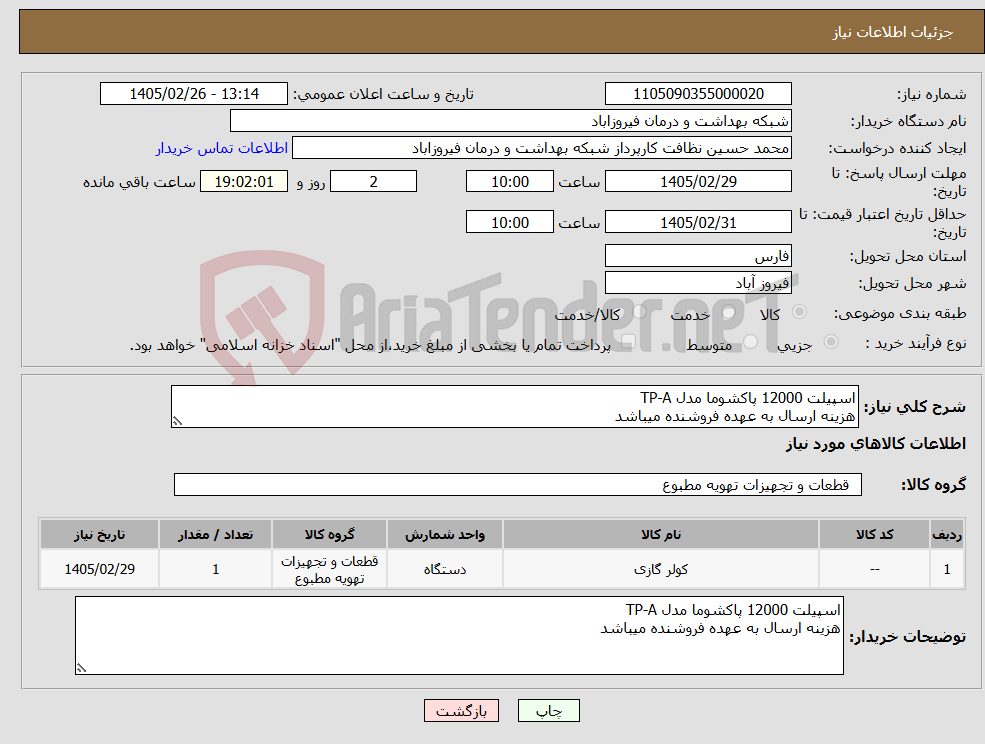985x744 pixels.
Task: Click the کولر گازی item name cell
Action: pos(661,569)
